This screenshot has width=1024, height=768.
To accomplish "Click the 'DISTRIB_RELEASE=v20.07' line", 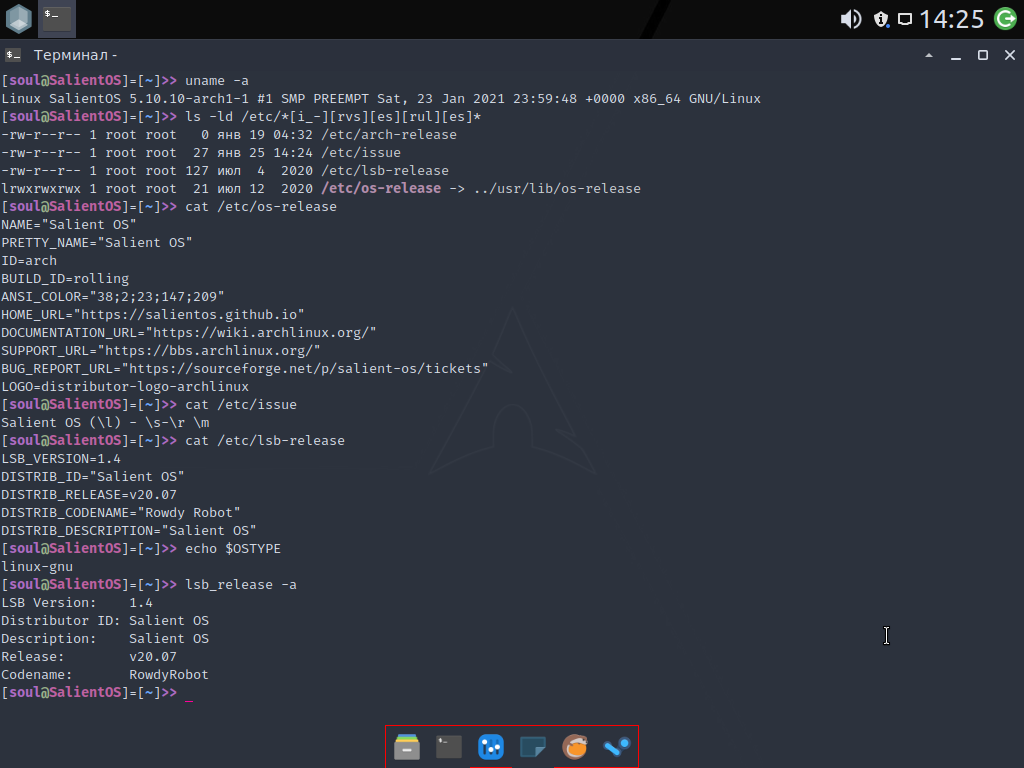I will [89, 495].
